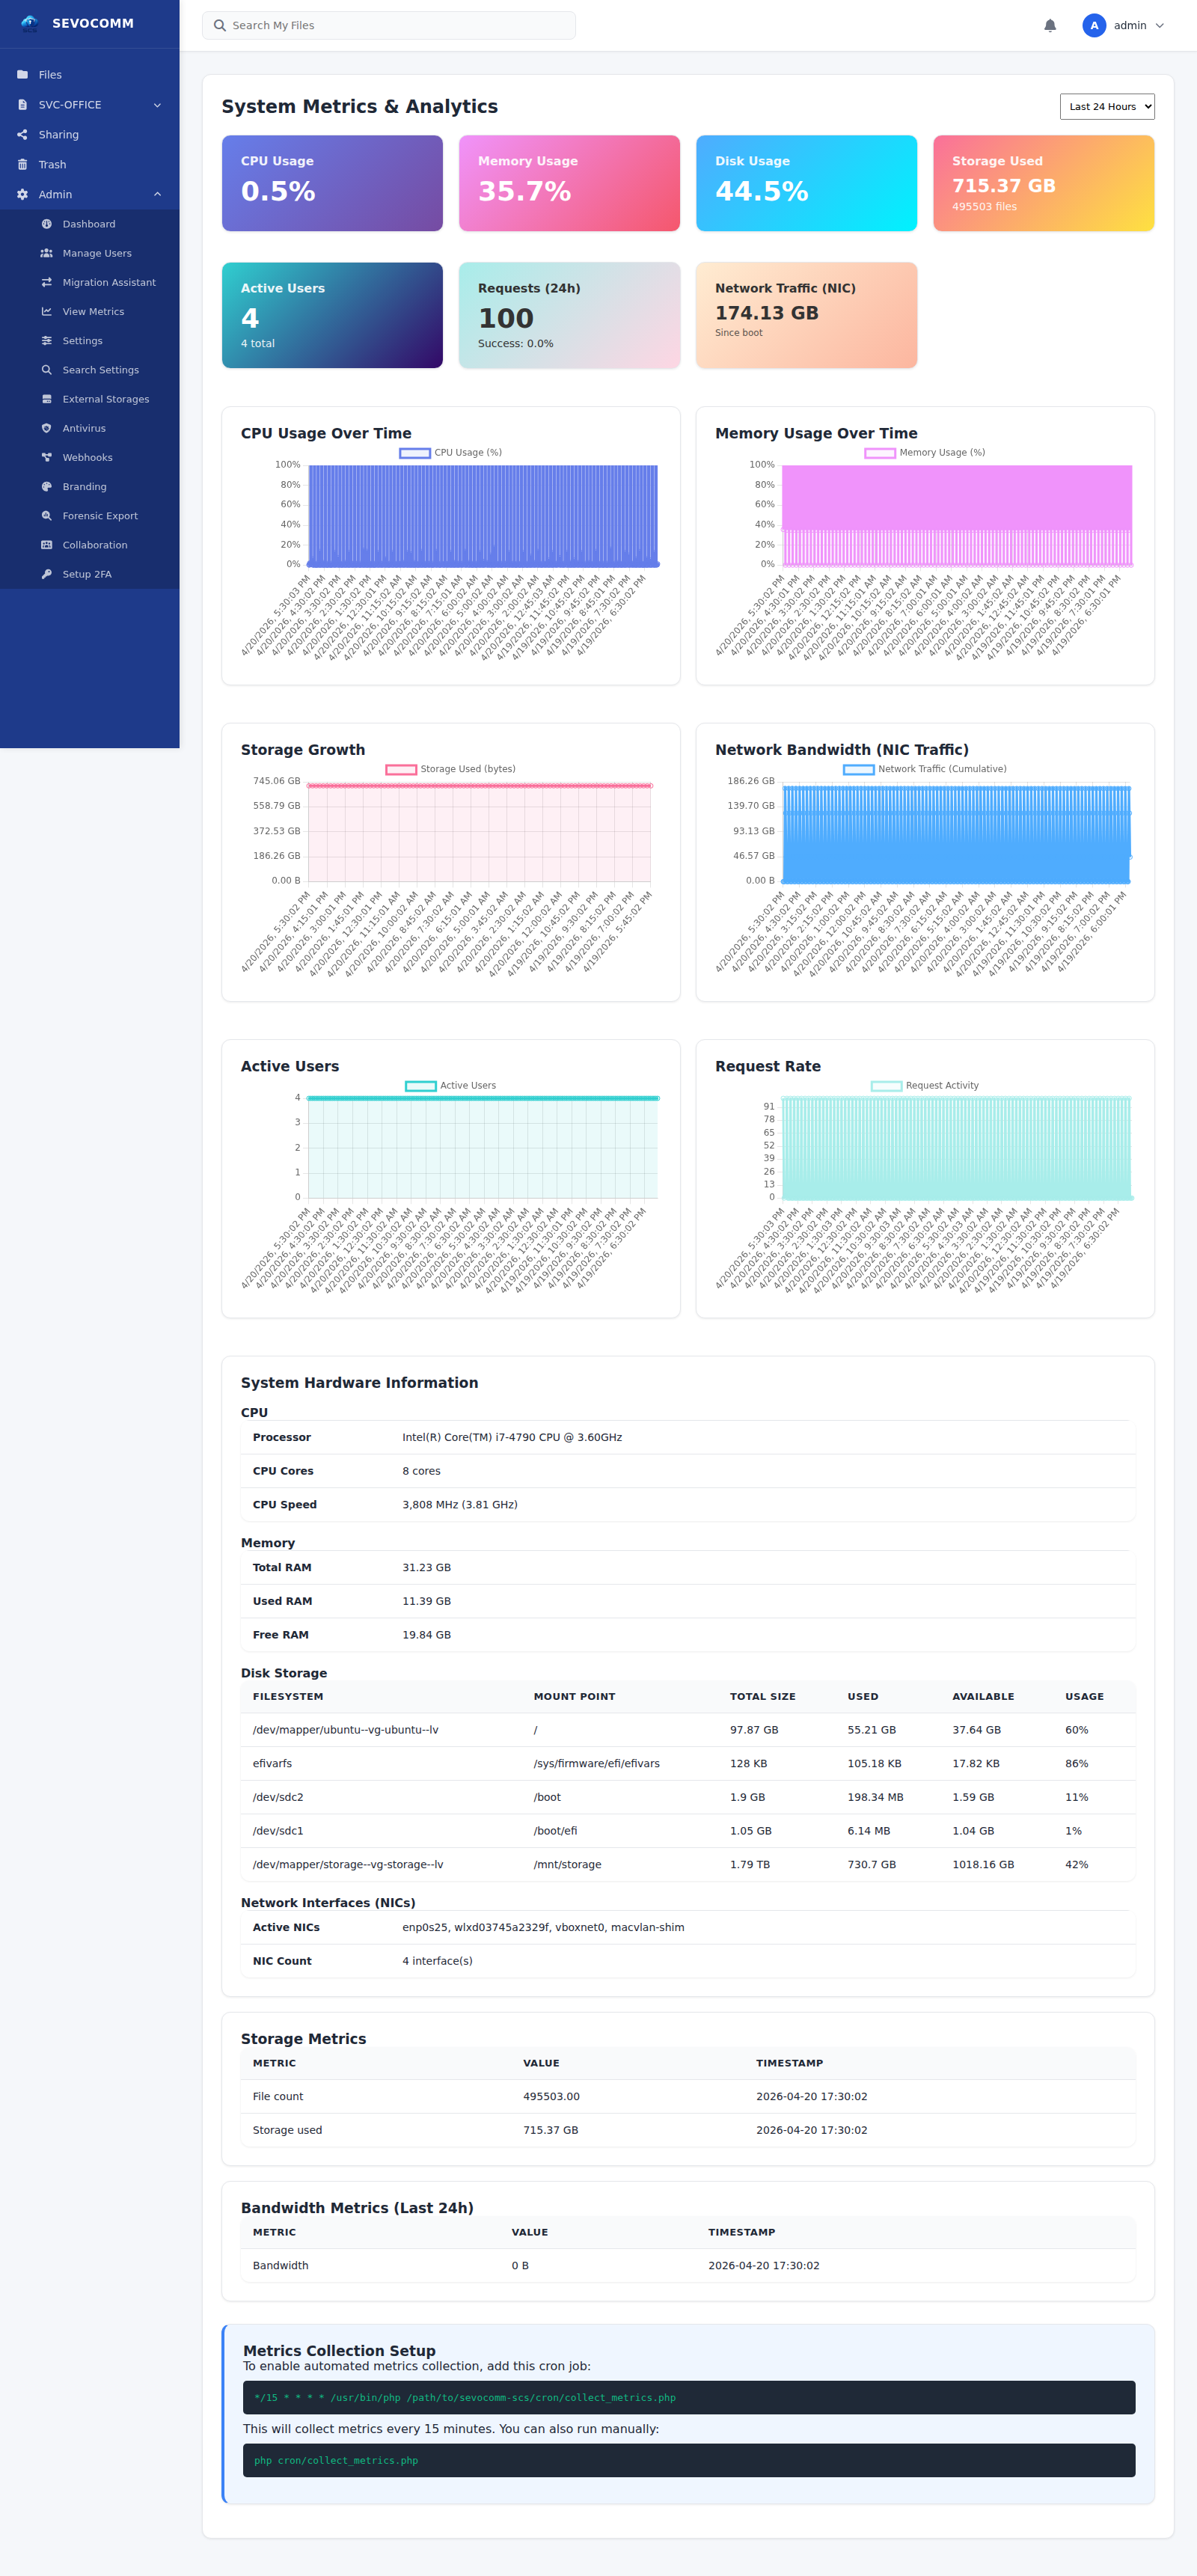
Task: Select View Metrics in the sidebar
Action: [x=92, y=311]
